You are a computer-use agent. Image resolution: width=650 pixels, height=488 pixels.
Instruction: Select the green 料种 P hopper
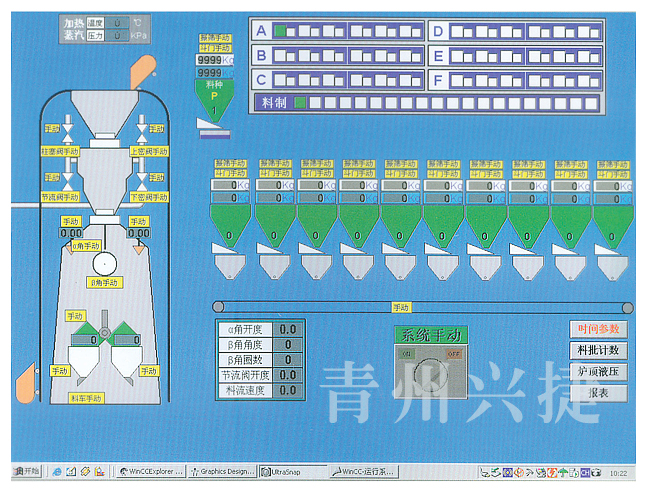tap(212, 97)
